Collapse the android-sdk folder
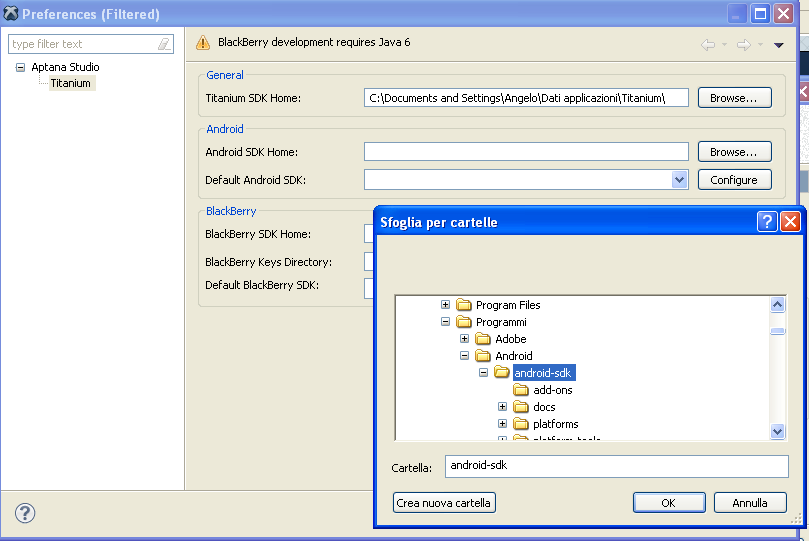The height and width of the screenshot is (541, 809). click(x=483, y=372)
